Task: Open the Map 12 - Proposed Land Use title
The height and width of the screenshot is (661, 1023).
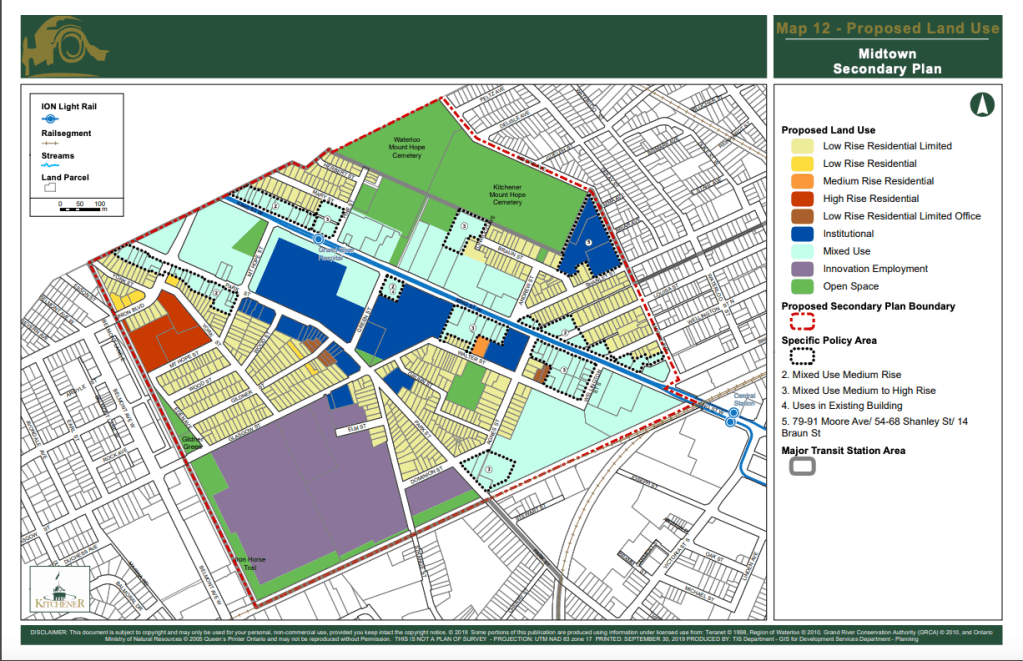Action: click(886, 28)
